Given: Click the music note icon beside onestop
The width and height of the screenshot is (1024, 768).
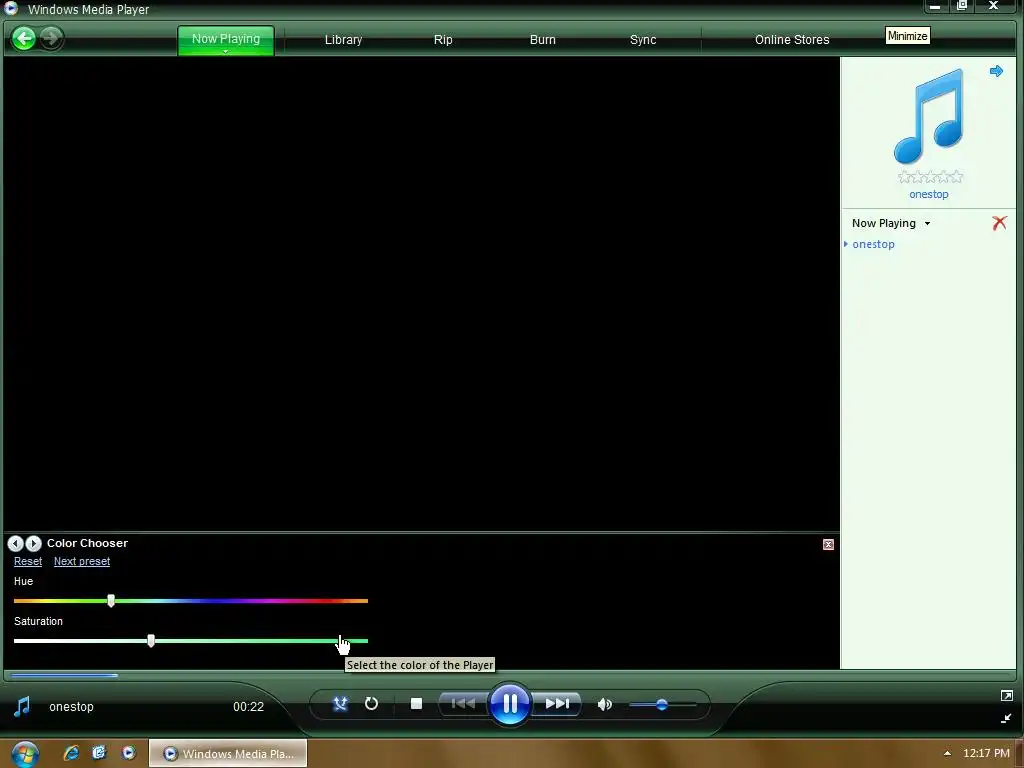Looking at the screenshot, I should [x=22, y=707].
